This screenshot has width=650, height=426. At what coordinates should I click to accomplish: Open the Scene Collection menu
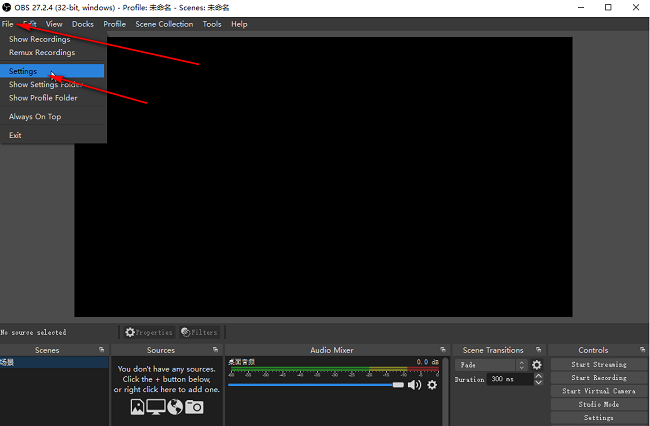[x=164, y=24]
